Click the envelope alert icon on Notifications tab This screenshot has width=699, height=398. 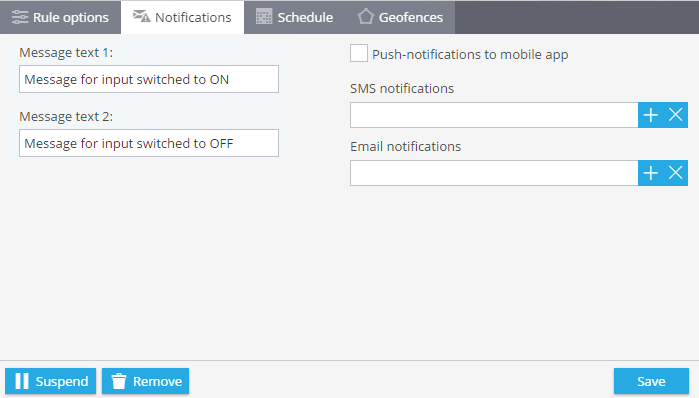(141, 16)
